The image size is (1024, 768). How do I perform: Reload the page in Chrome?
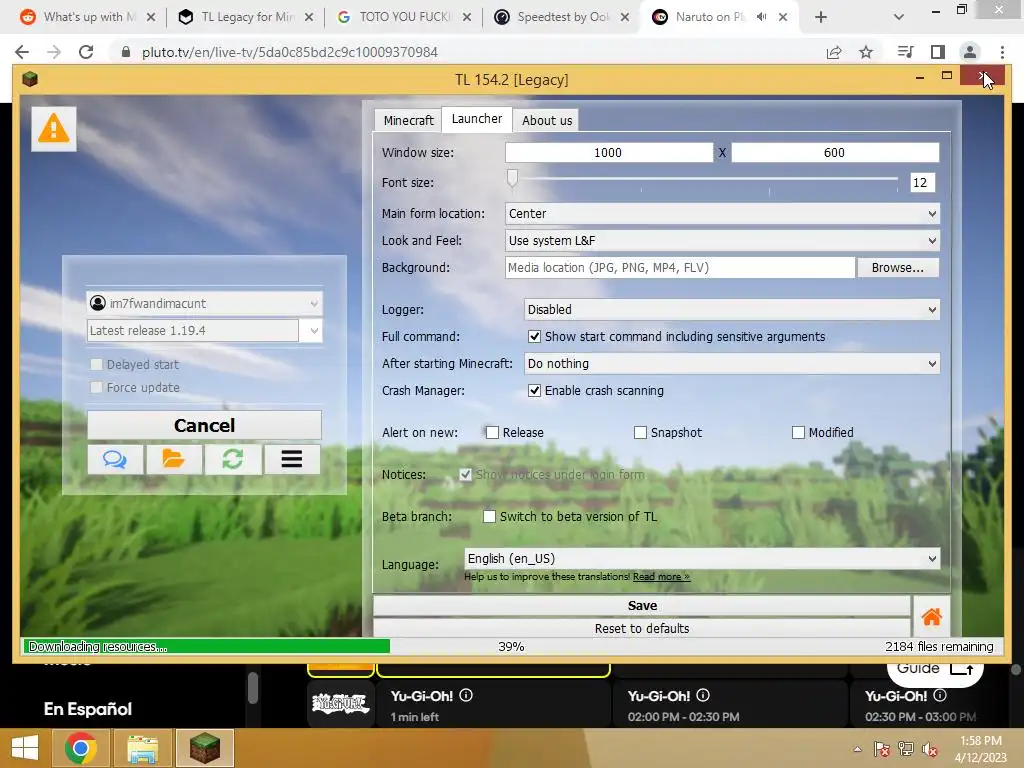[x=86, y=52]
